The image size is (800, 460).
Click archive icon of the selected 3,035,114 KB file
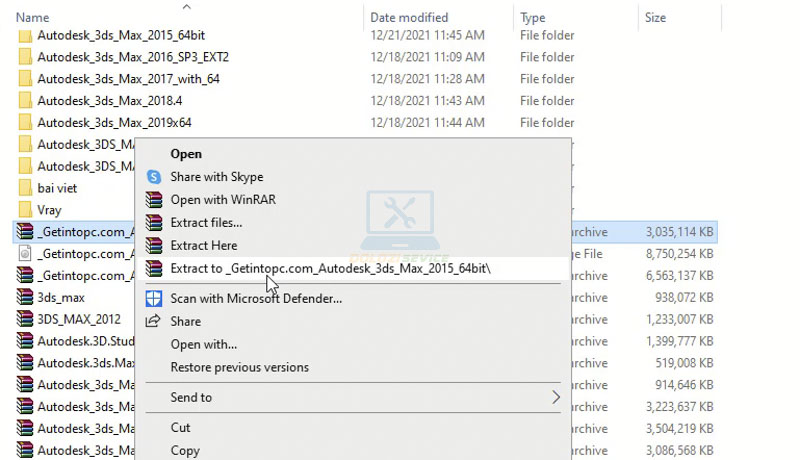coord(24,232)
